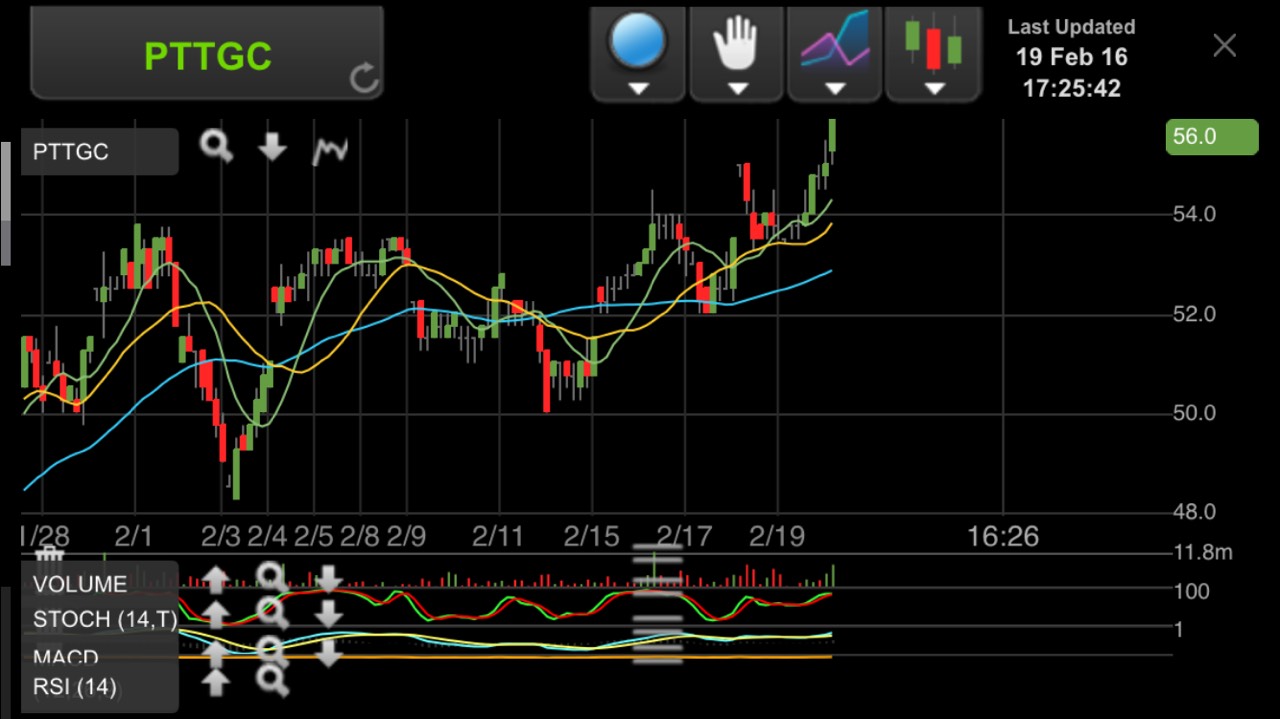Close the chart with X button
1280x719 pixels.
coord(1224,45)
